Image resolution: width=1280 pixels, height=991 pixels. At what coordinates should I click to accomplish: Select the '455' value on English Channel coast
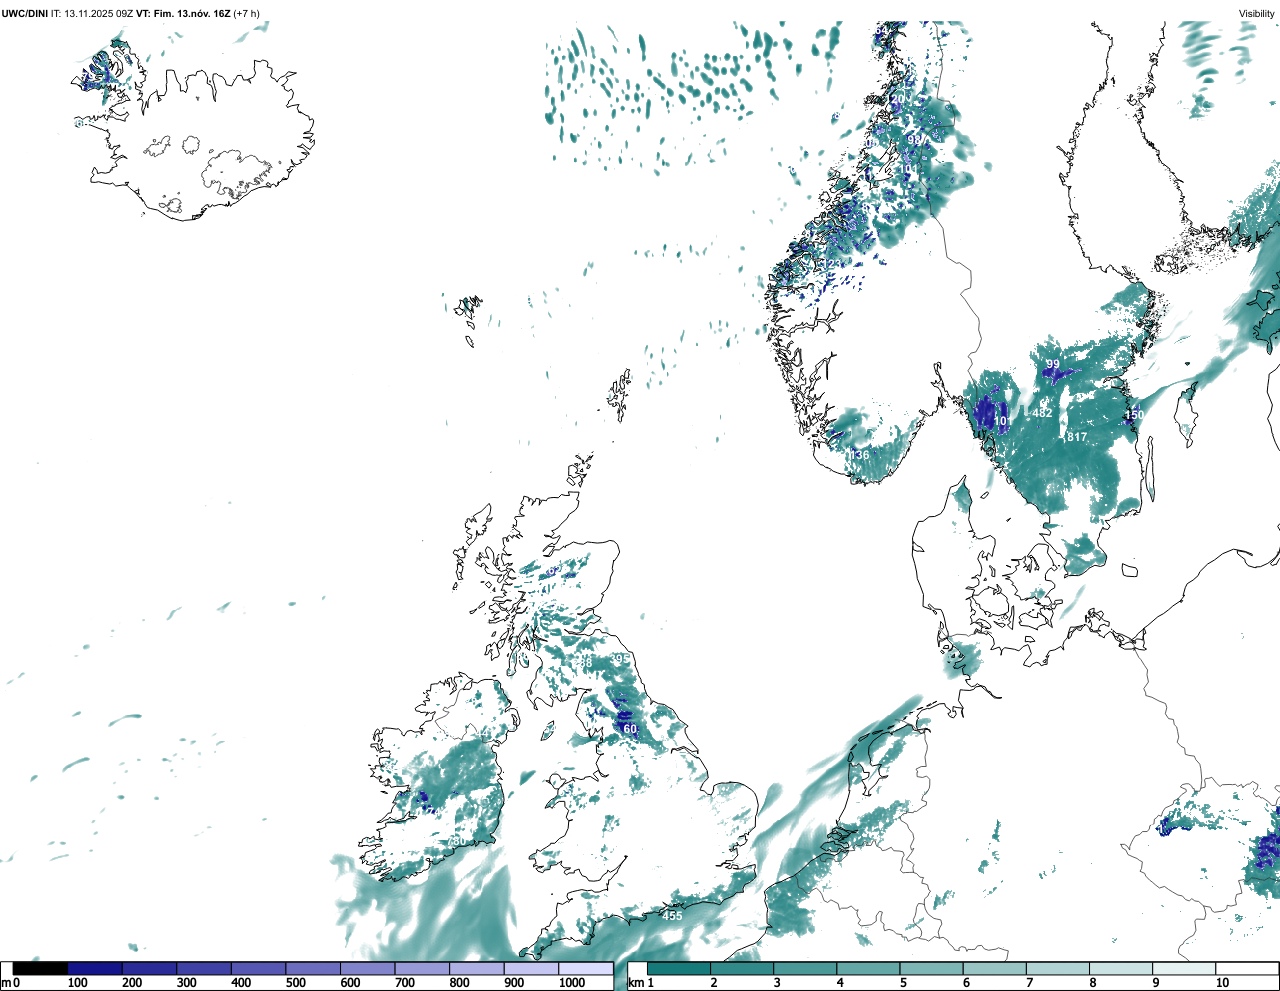[x=672, y=916]
